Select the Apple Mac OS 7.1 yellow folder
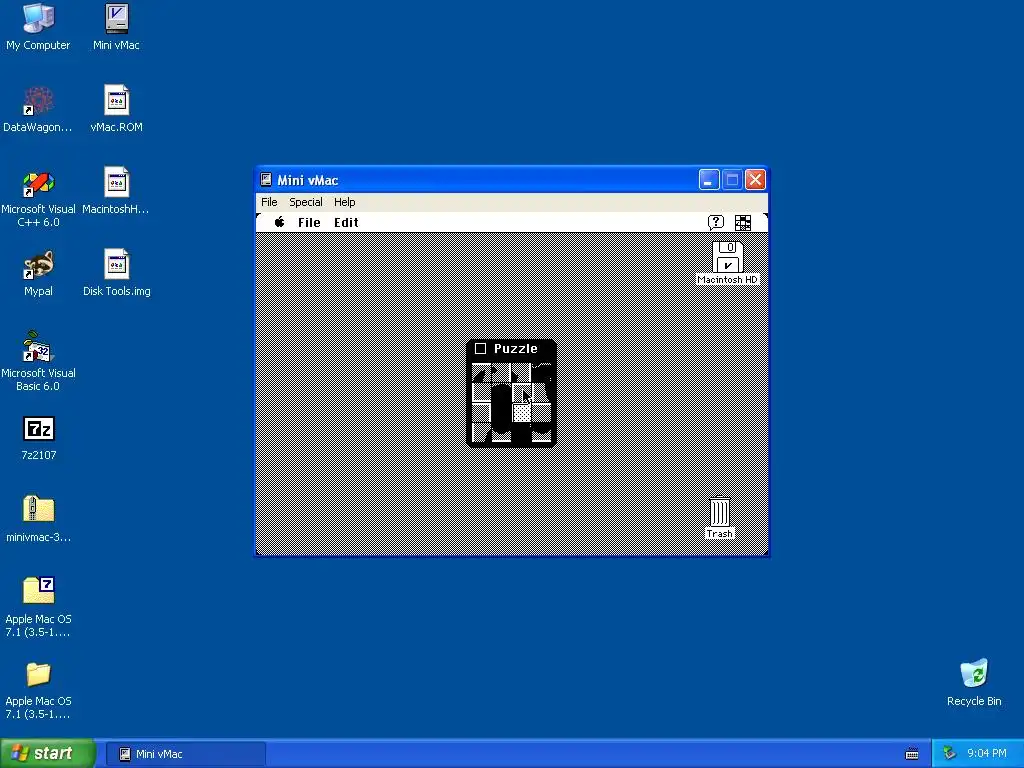Image resolution: width=1024 pixels, height=768 pixels. tap(38, 690)
